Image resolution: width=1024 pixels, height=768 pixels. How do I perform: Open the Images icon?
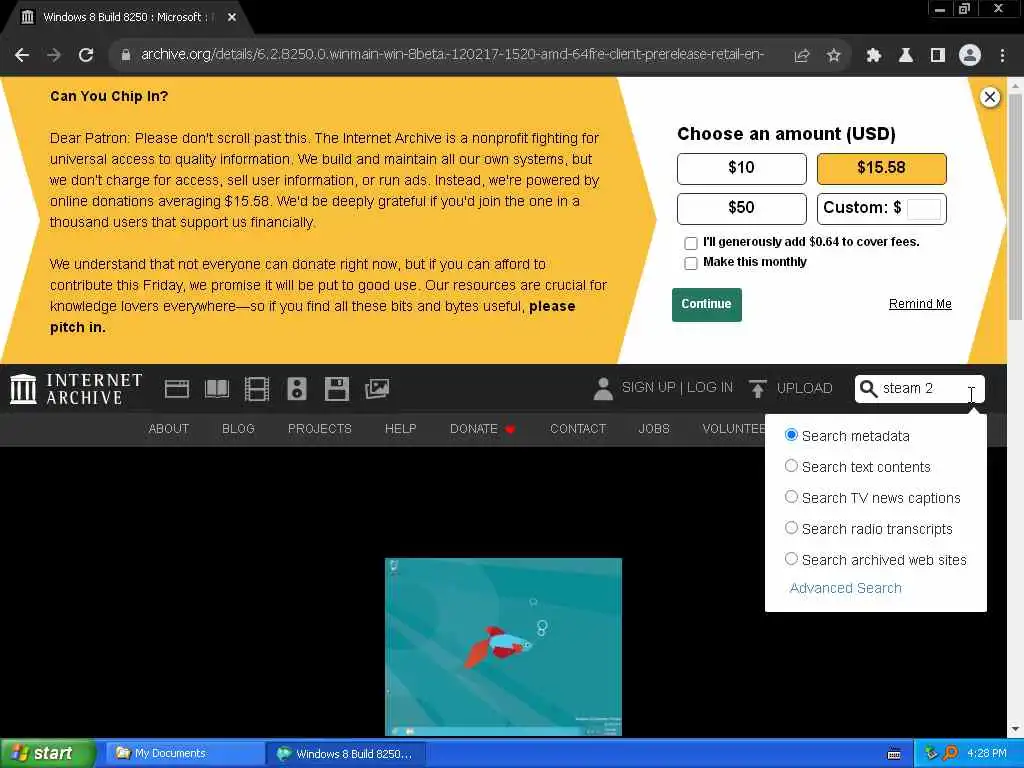tap(377, 389)
